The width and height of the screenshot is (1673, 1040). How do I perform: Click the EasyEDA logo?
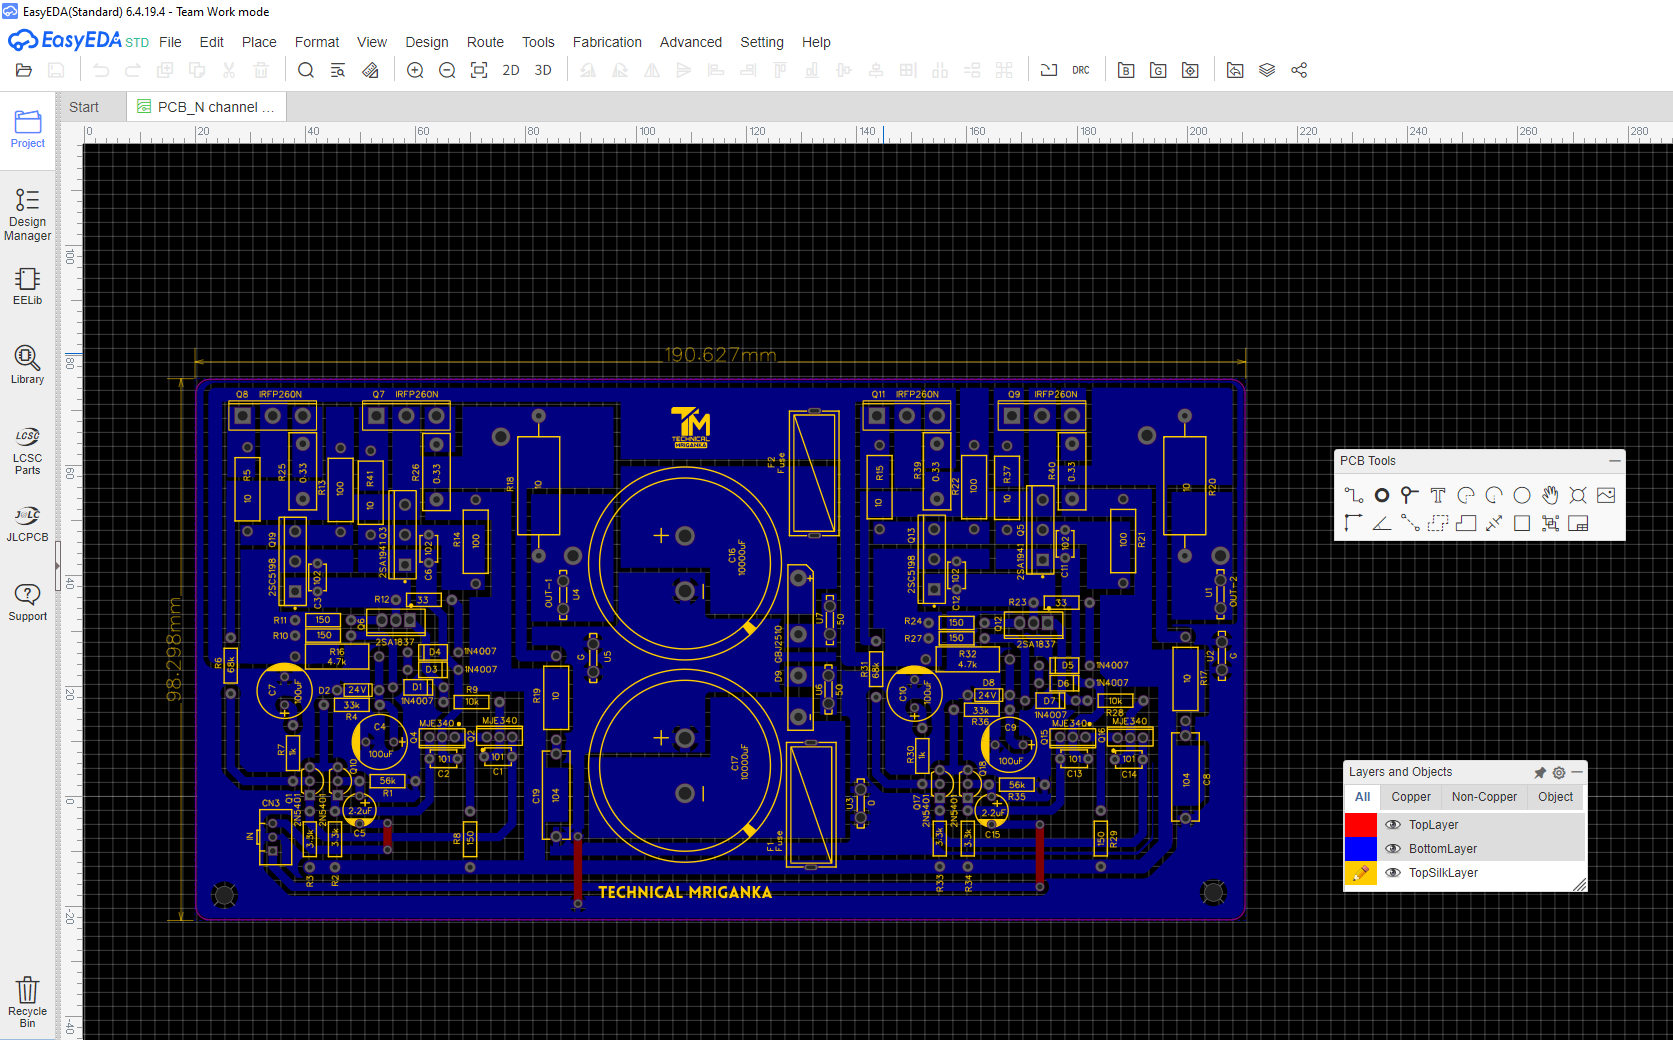(x=78, y=41)
